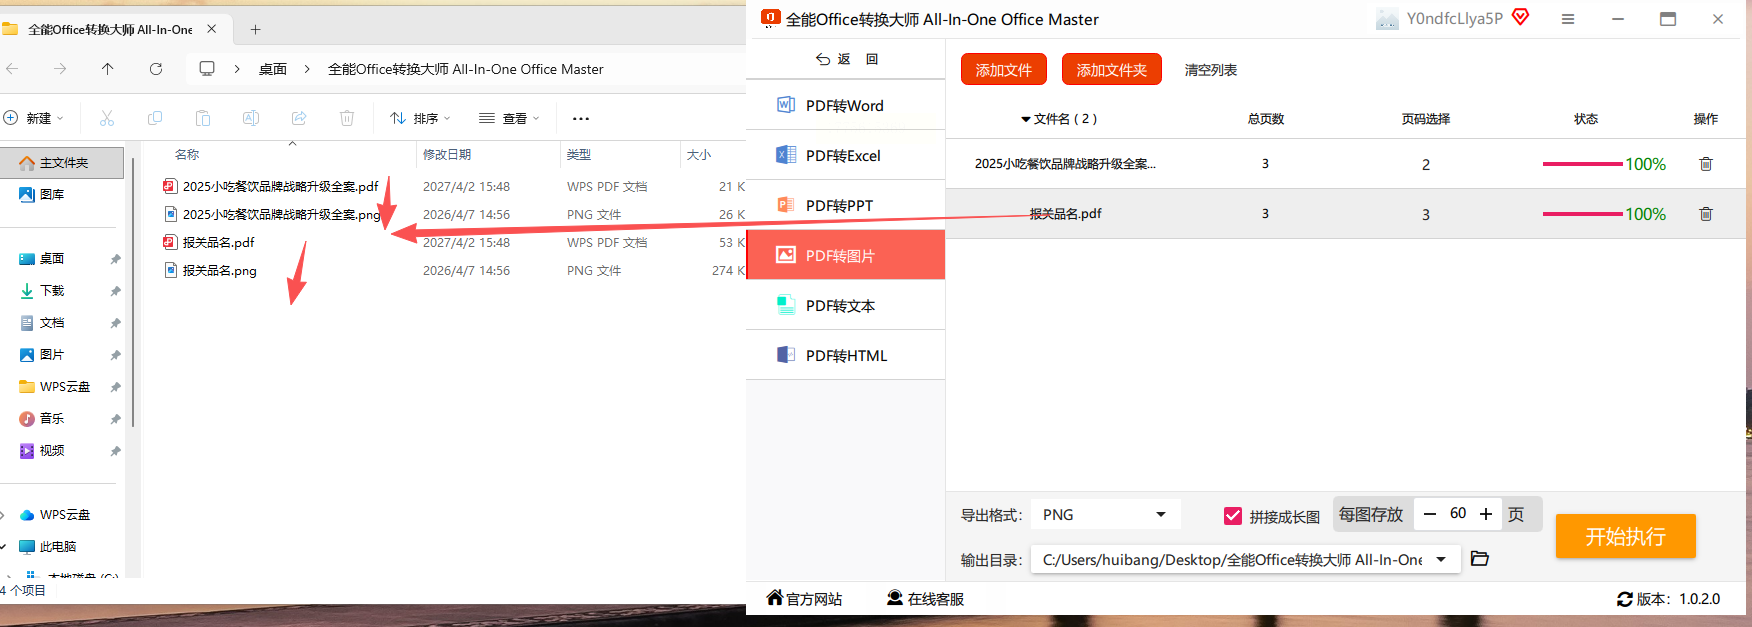This screenshot has width=1752, height=627.
Task: Clear the list with 清空列表
Action: pos(1210,70)
